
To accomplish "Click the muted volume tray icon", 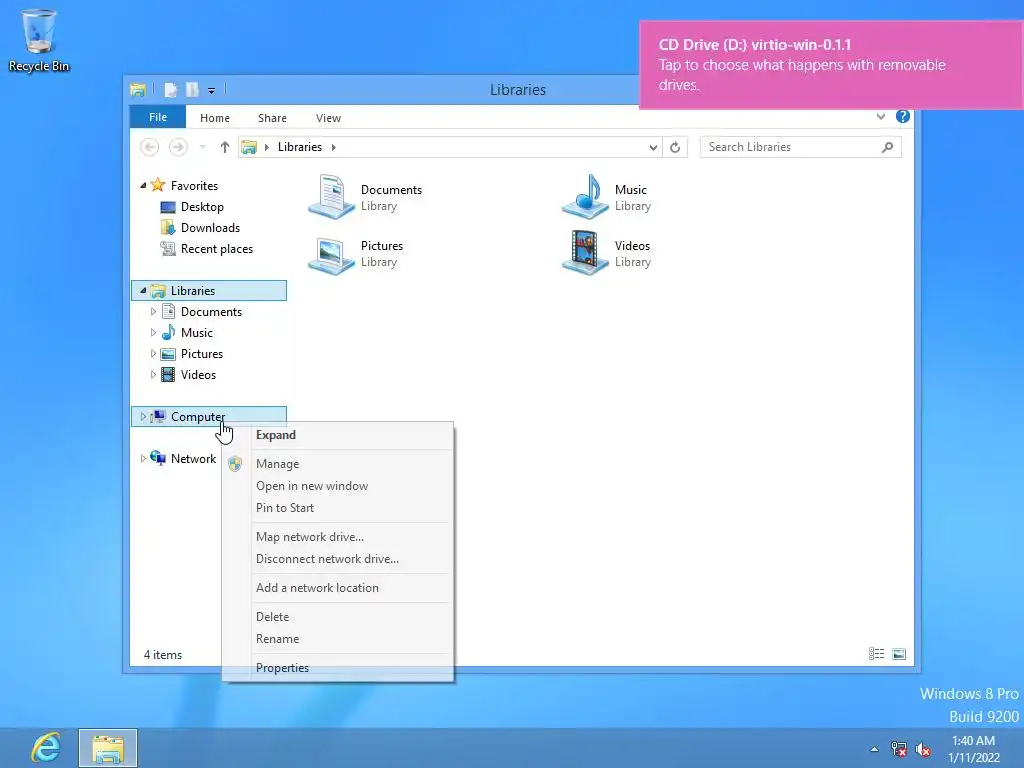I will pos(923,750).
